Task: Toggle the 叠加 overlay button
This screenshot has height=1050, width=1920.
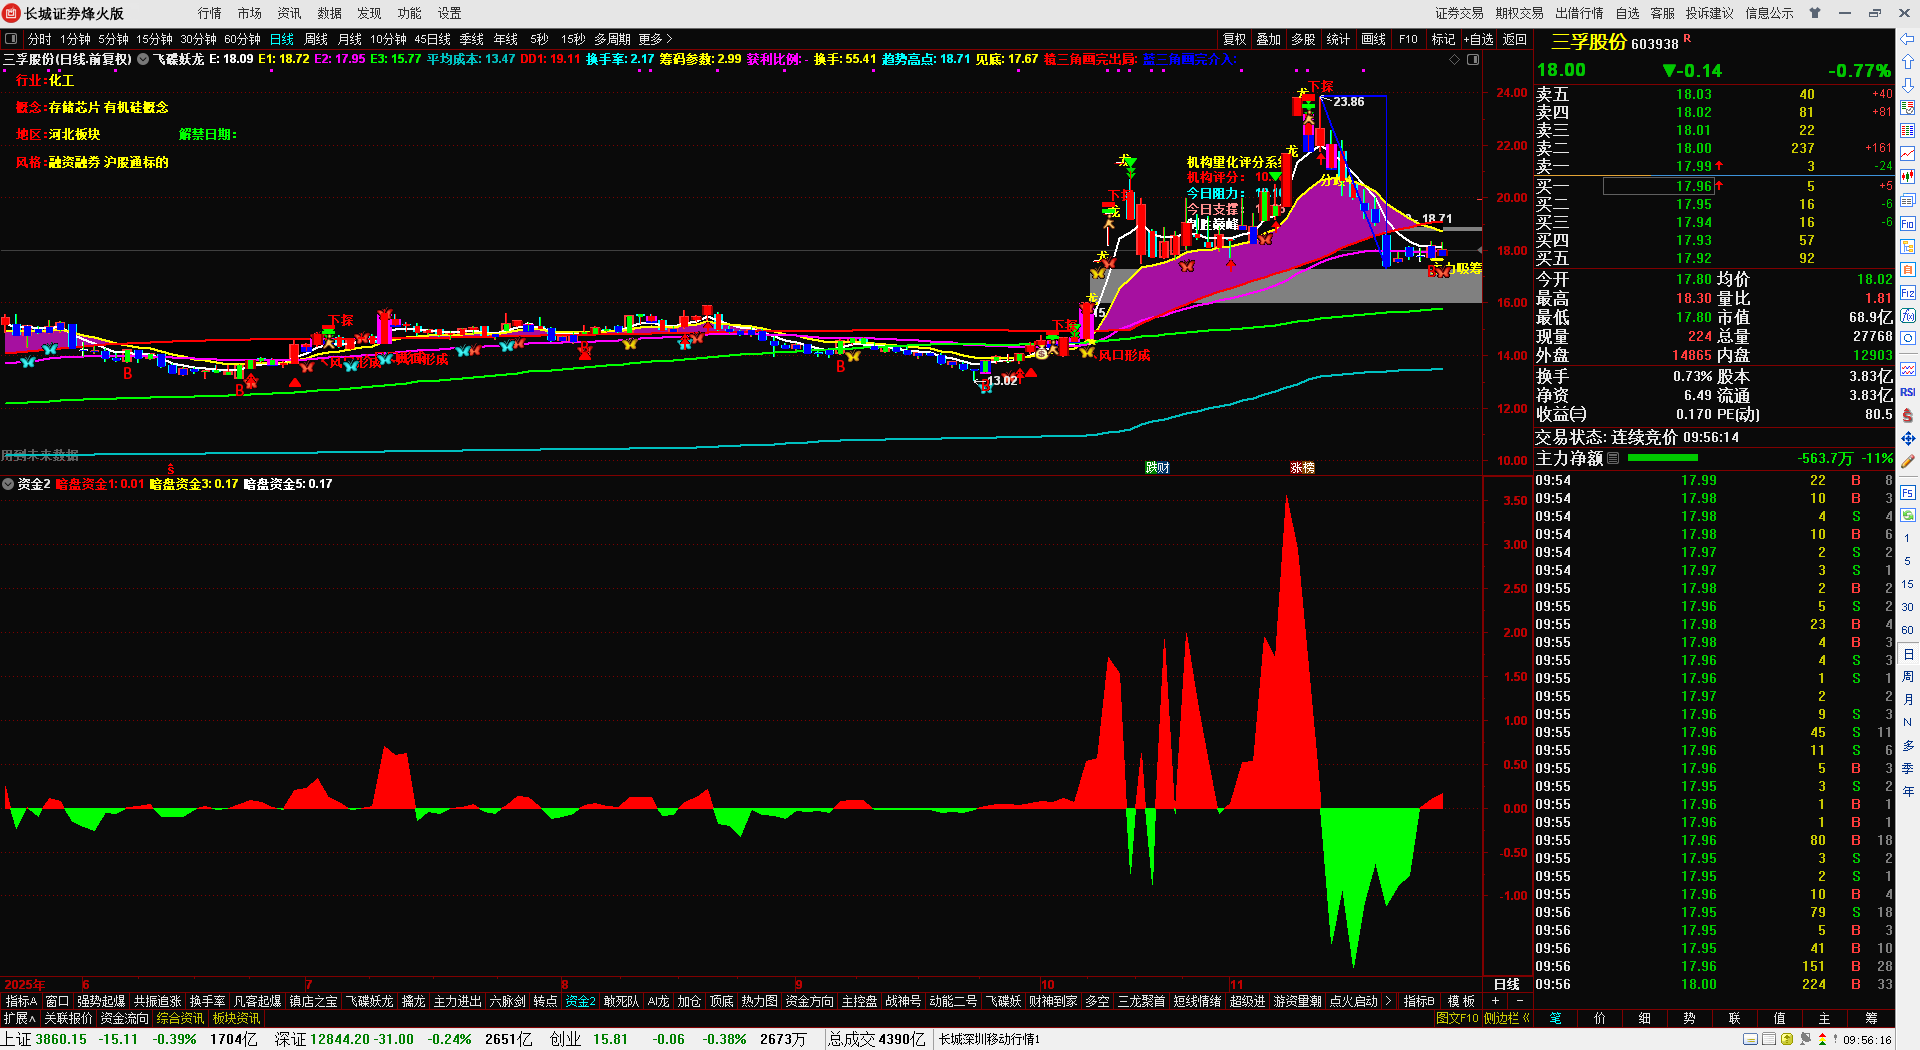Action: [1269, 39]
